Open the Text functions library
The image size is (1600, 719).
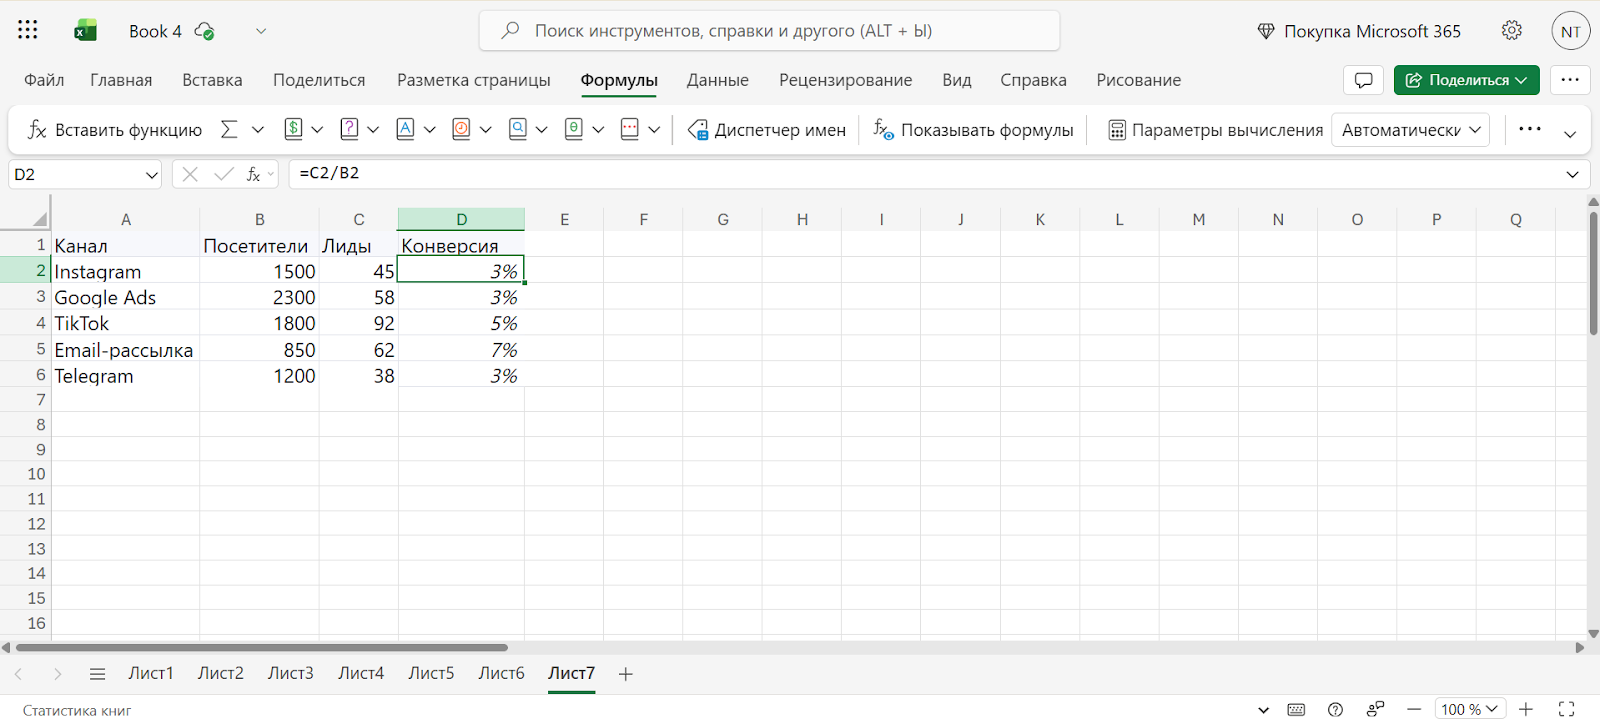pyautogui.click(x=406, y=130)
